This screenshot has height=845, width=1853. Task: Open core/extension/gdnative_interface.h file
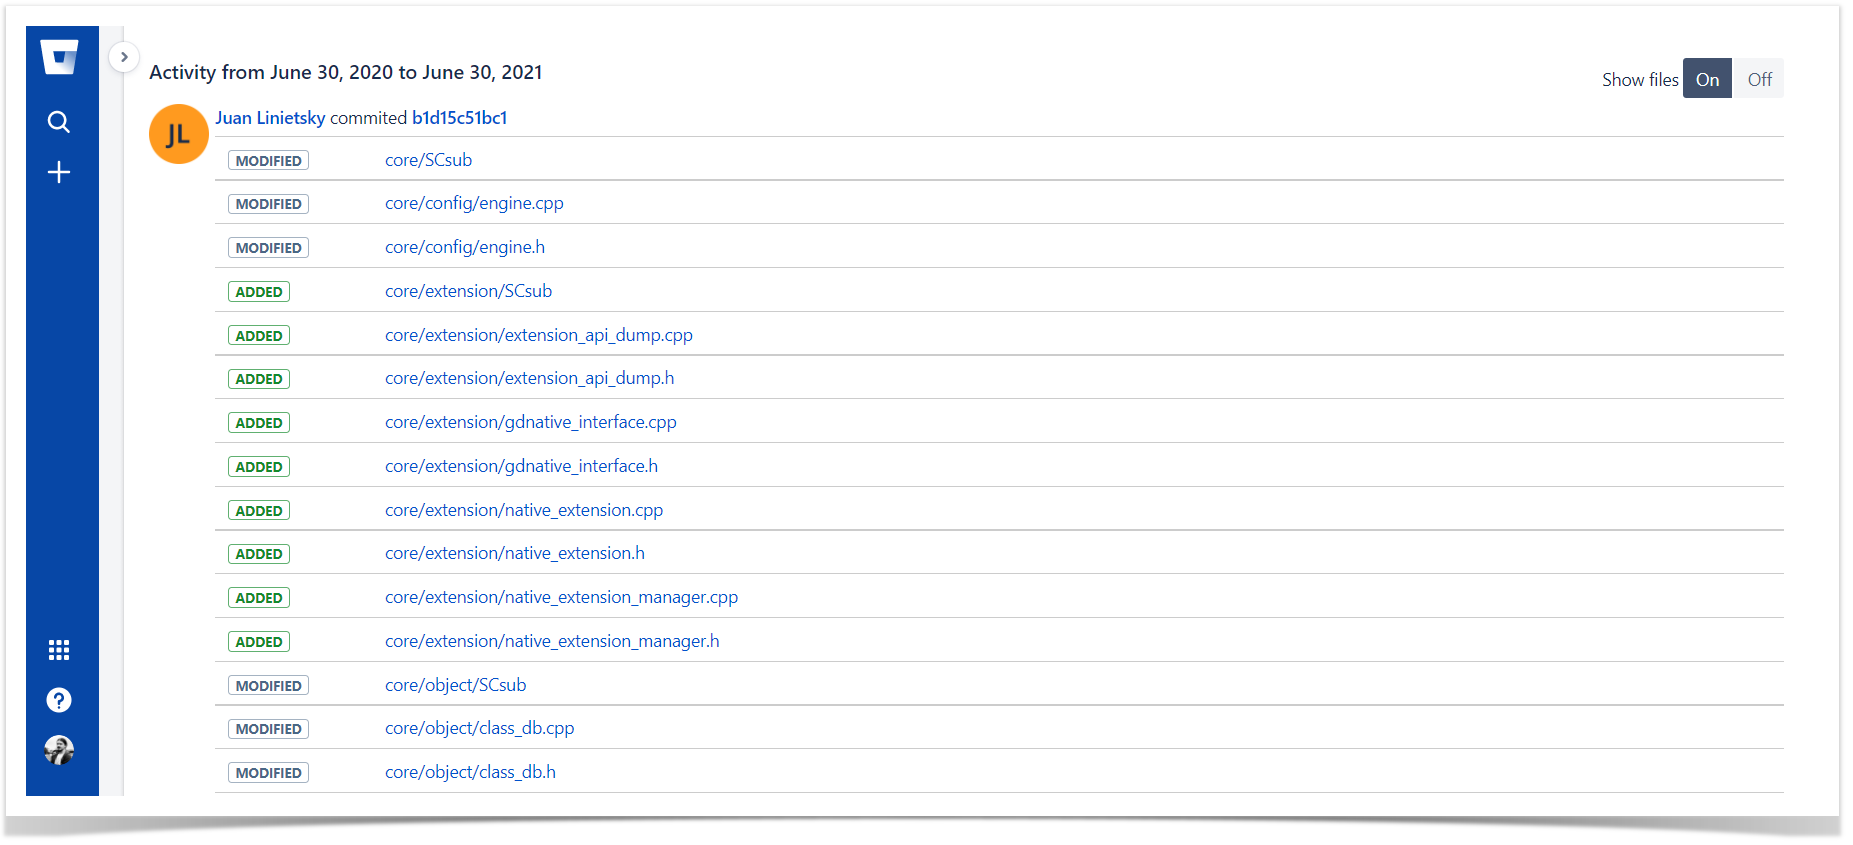click(x=521, y=466)
